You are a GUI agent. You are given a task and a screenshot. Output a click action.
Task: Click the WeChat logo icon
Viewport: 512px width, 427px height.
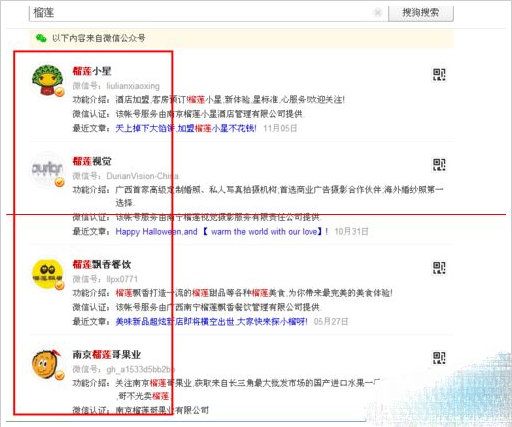coord(41,38)
